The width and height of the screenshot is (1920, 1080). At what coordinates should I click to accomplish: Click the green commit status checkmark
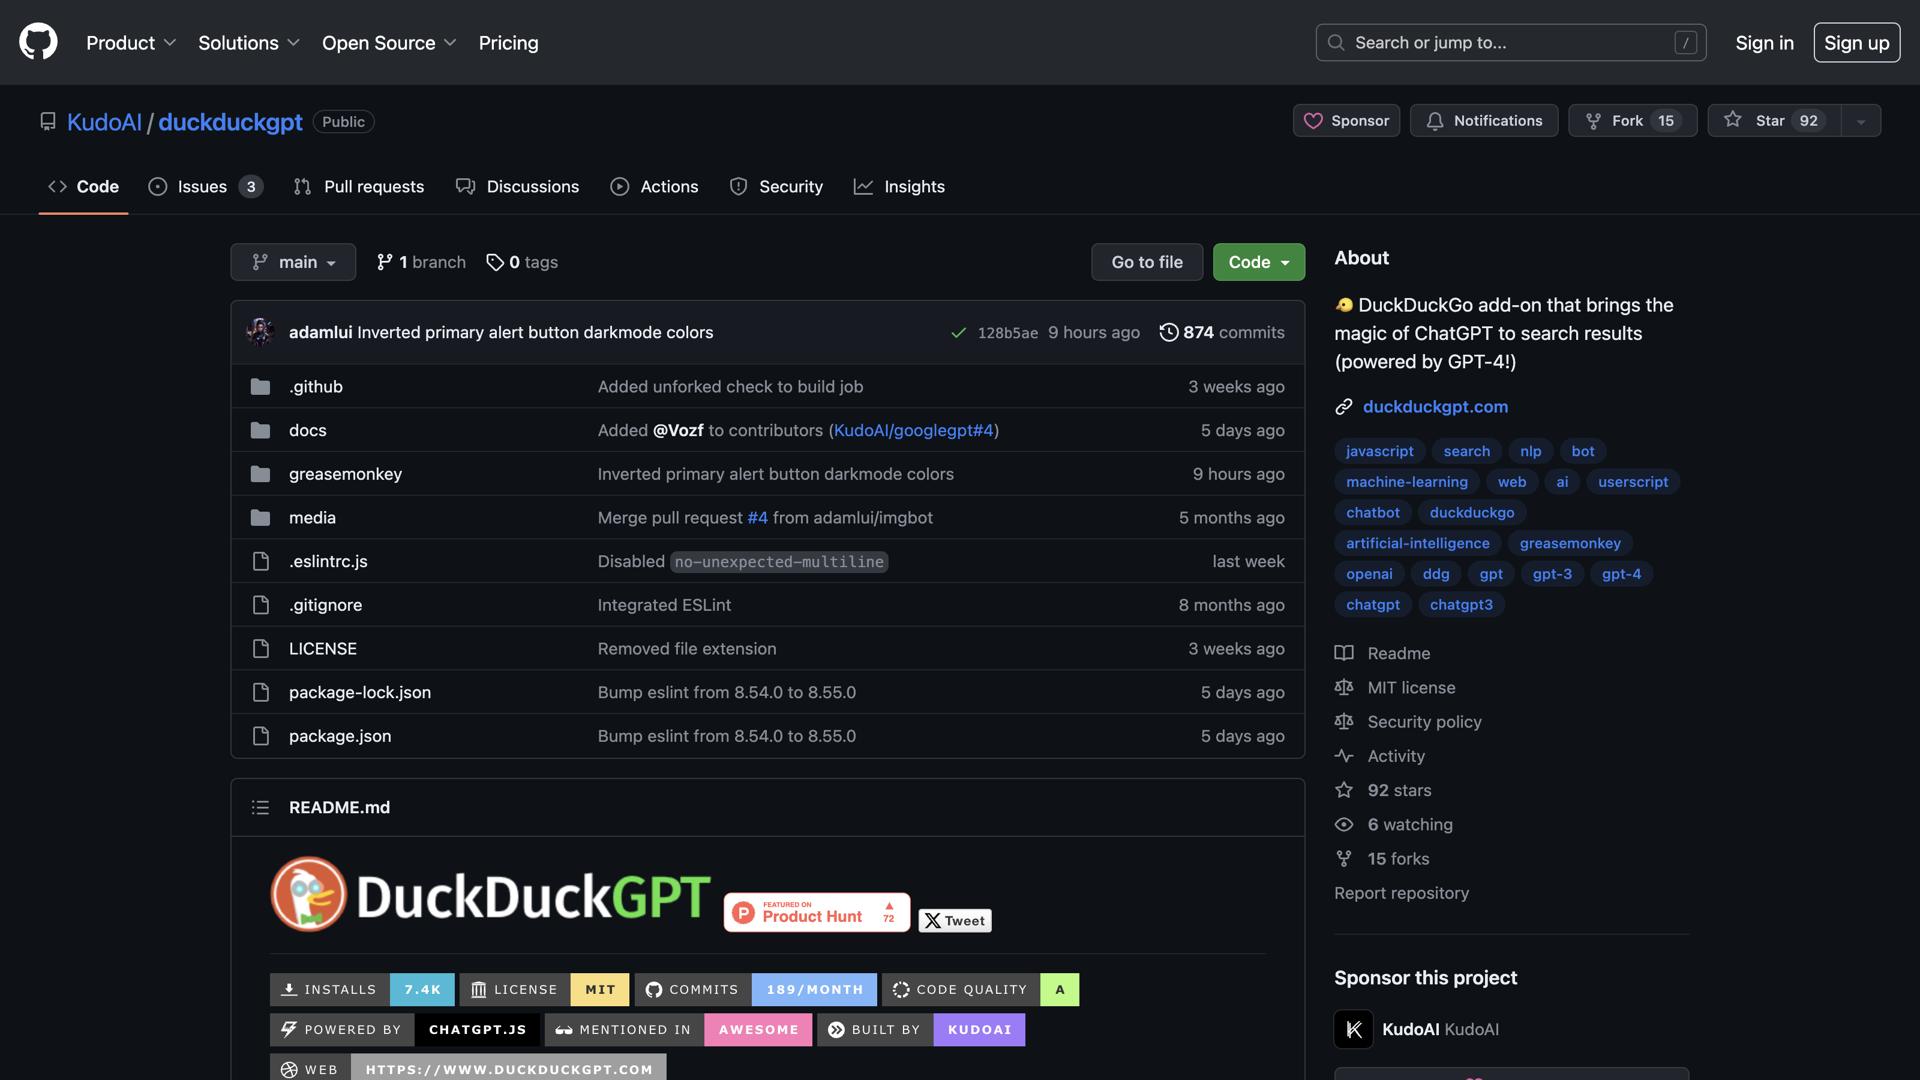(958, 333)
